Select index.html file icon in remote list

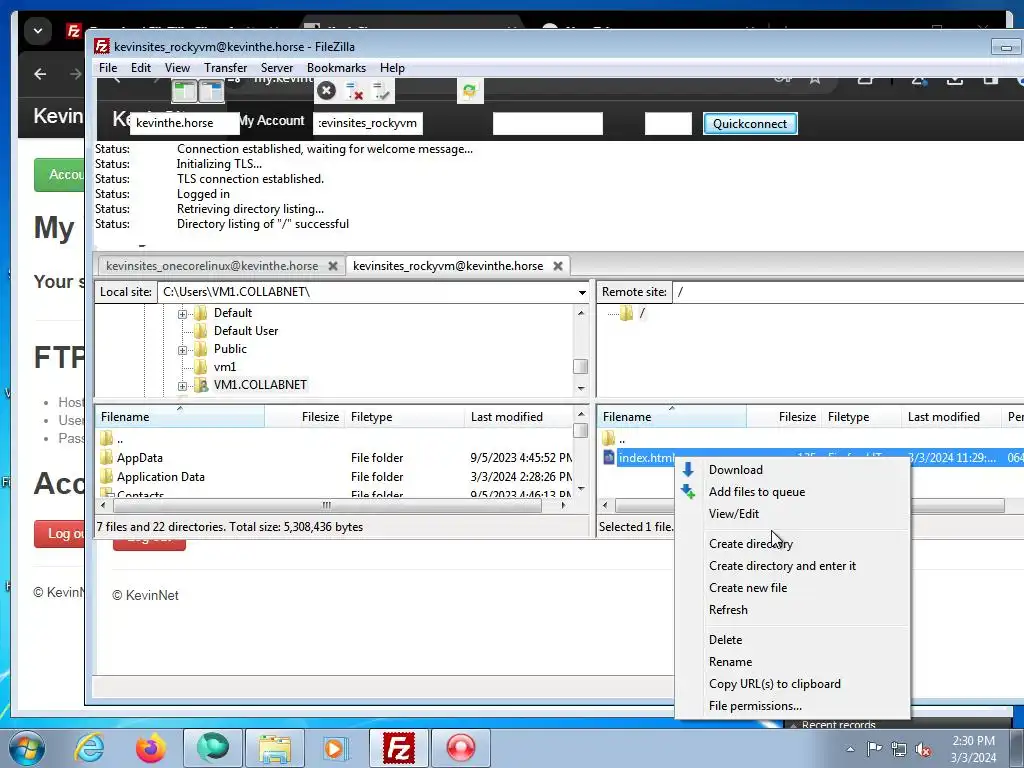click(609, 457)
